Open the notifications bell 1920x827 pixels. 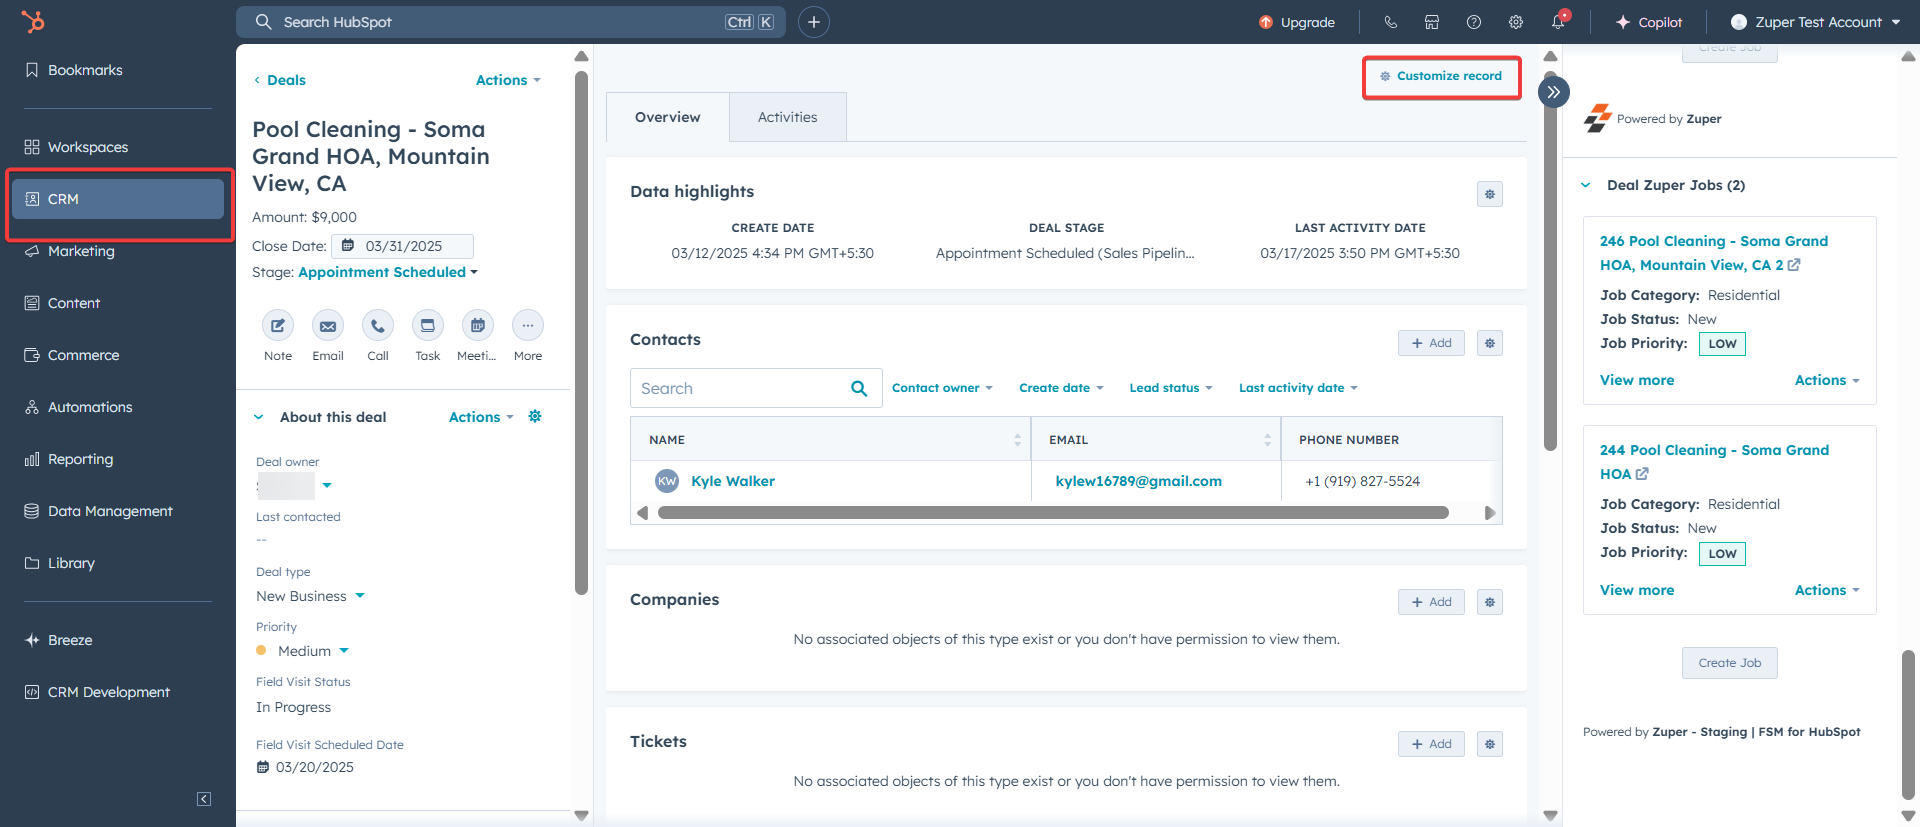click(1559, 21)
